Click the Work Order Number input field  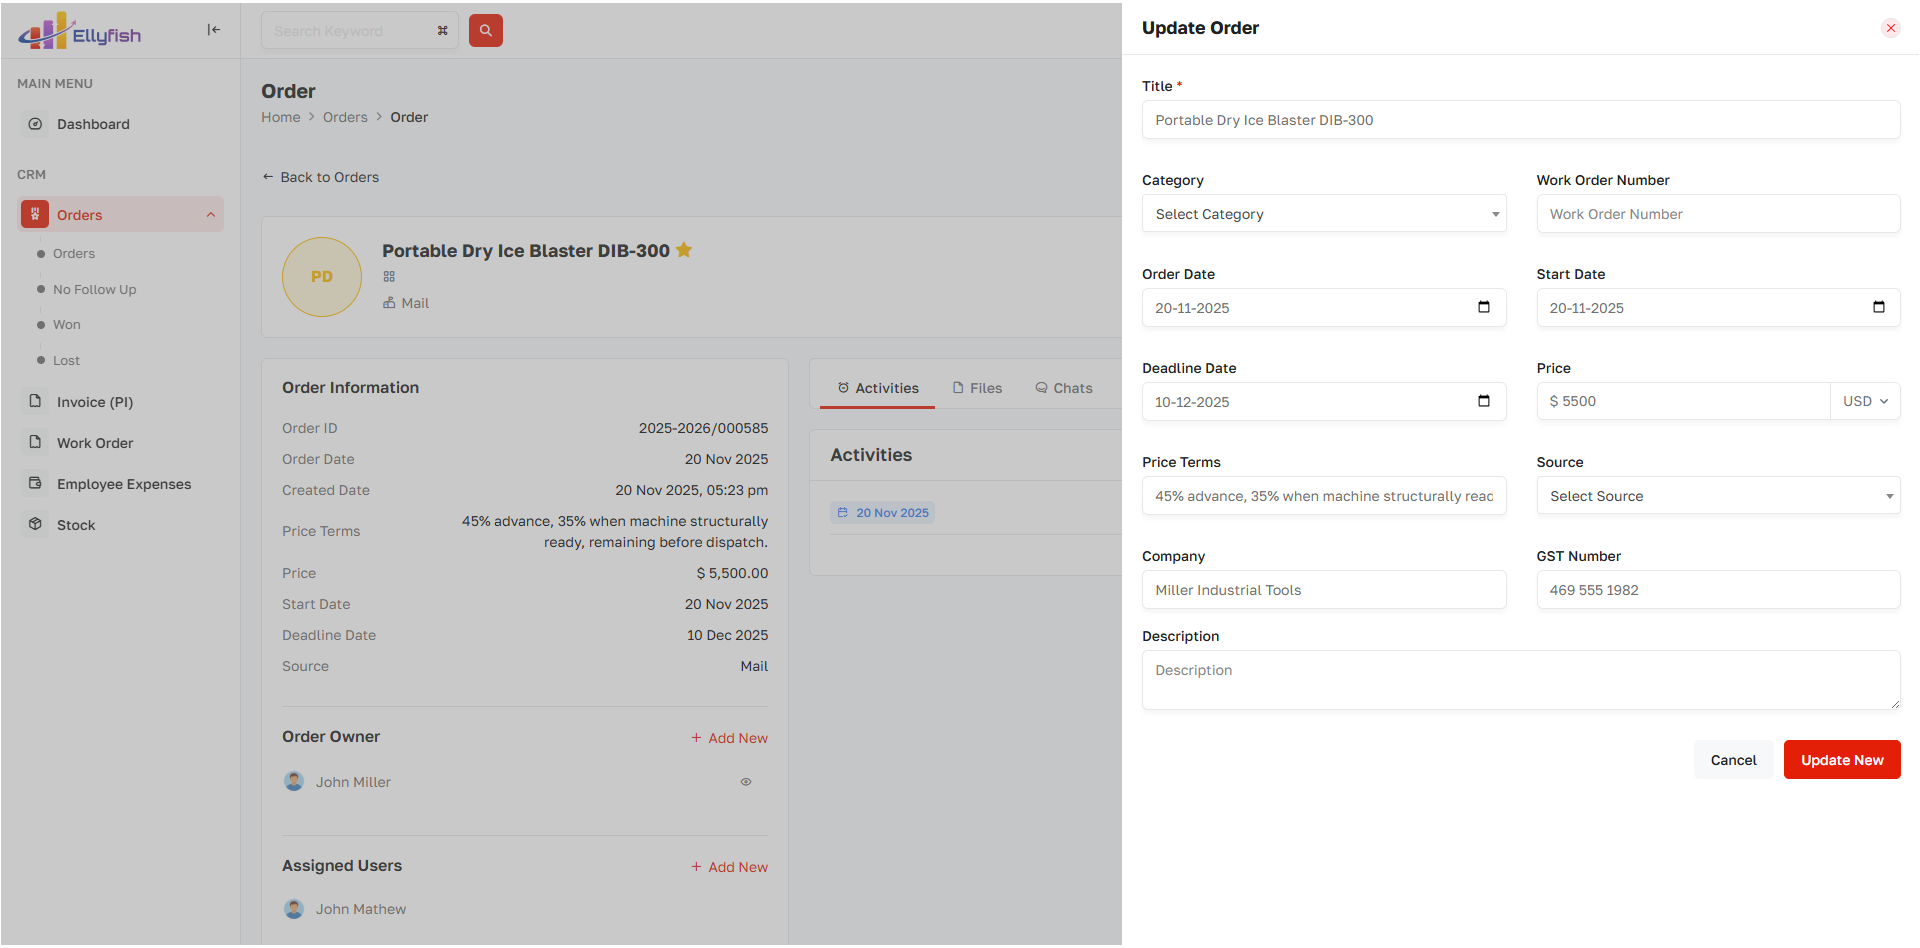click(x=1717, y=214)
